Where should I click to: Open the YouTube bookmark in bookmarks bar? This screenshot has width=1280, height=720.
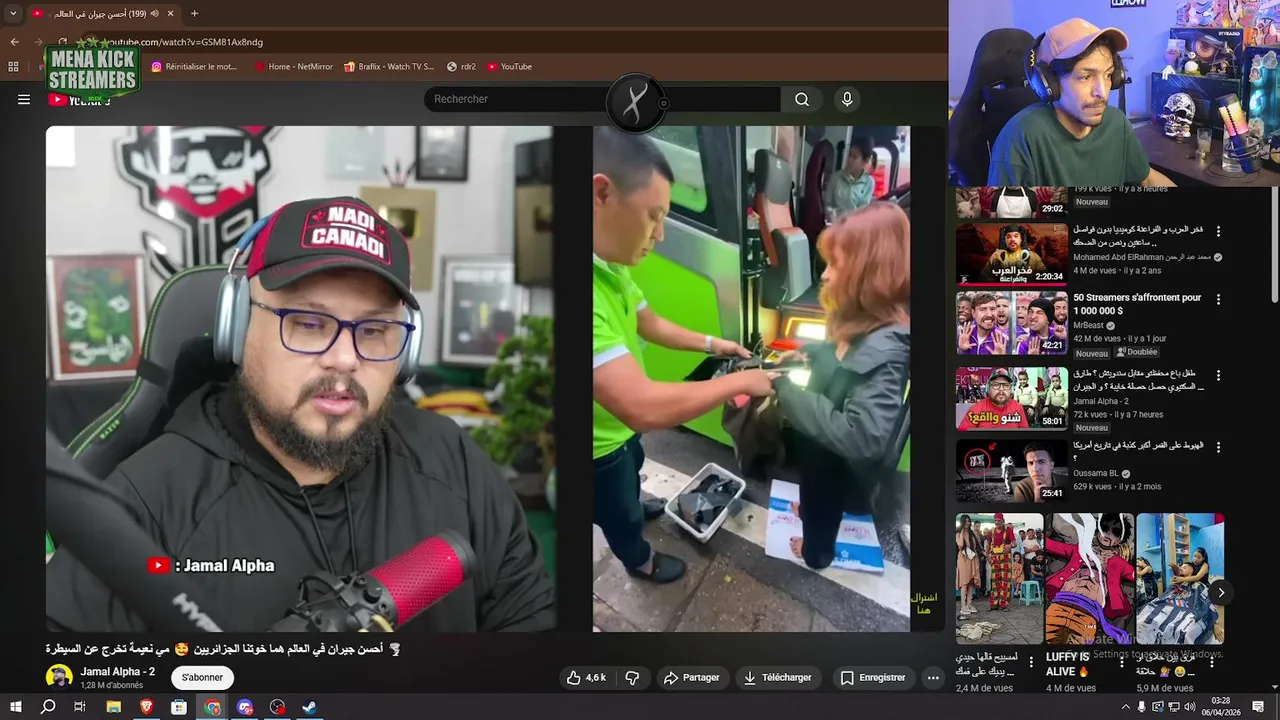pos(510,67)
